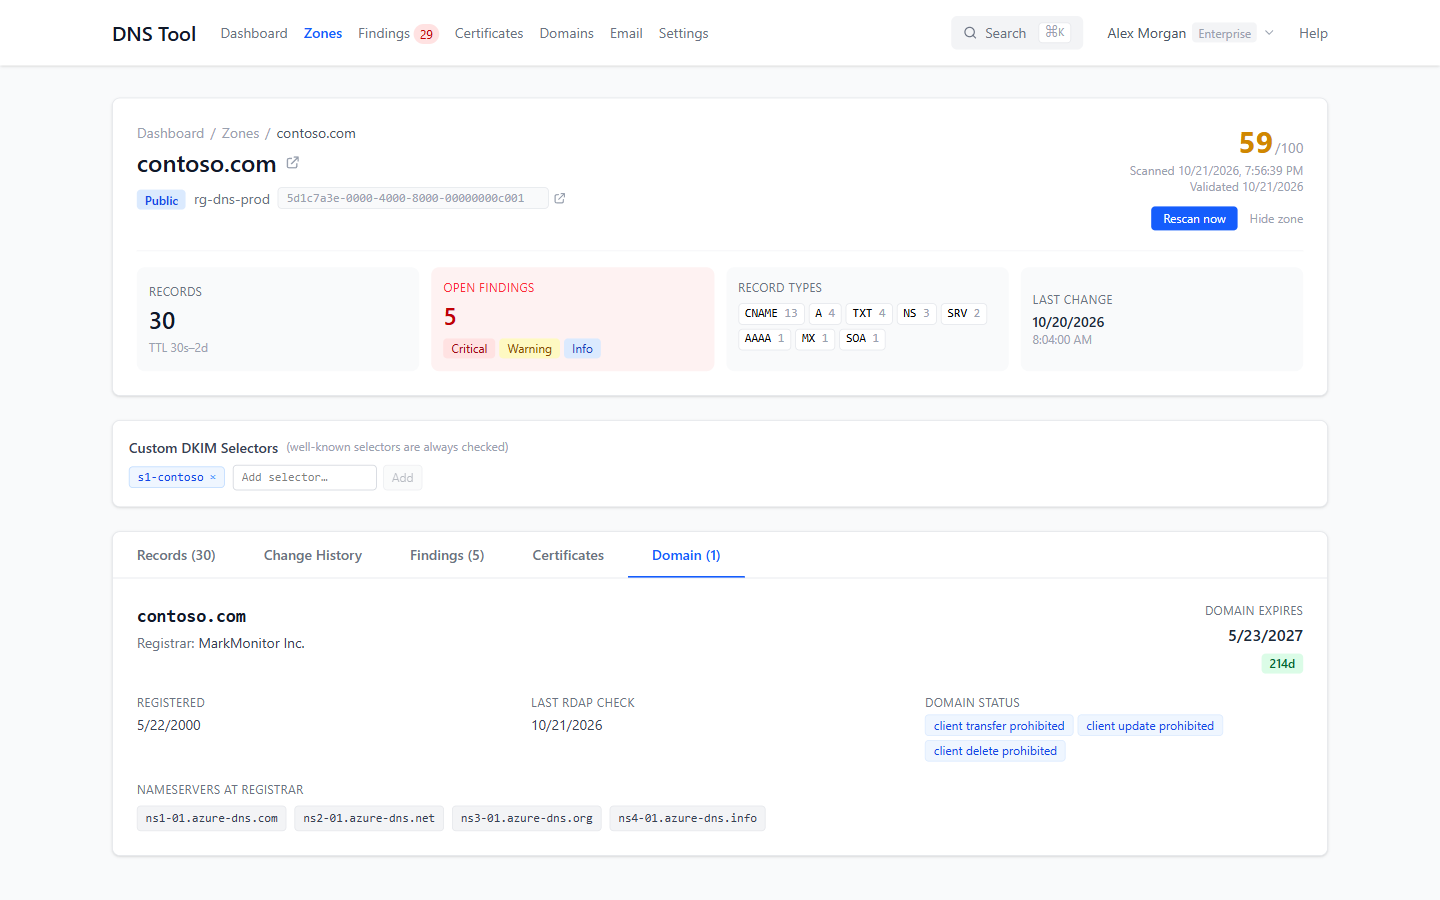Select the MX 1 record type chip

(x=815, y=339)
